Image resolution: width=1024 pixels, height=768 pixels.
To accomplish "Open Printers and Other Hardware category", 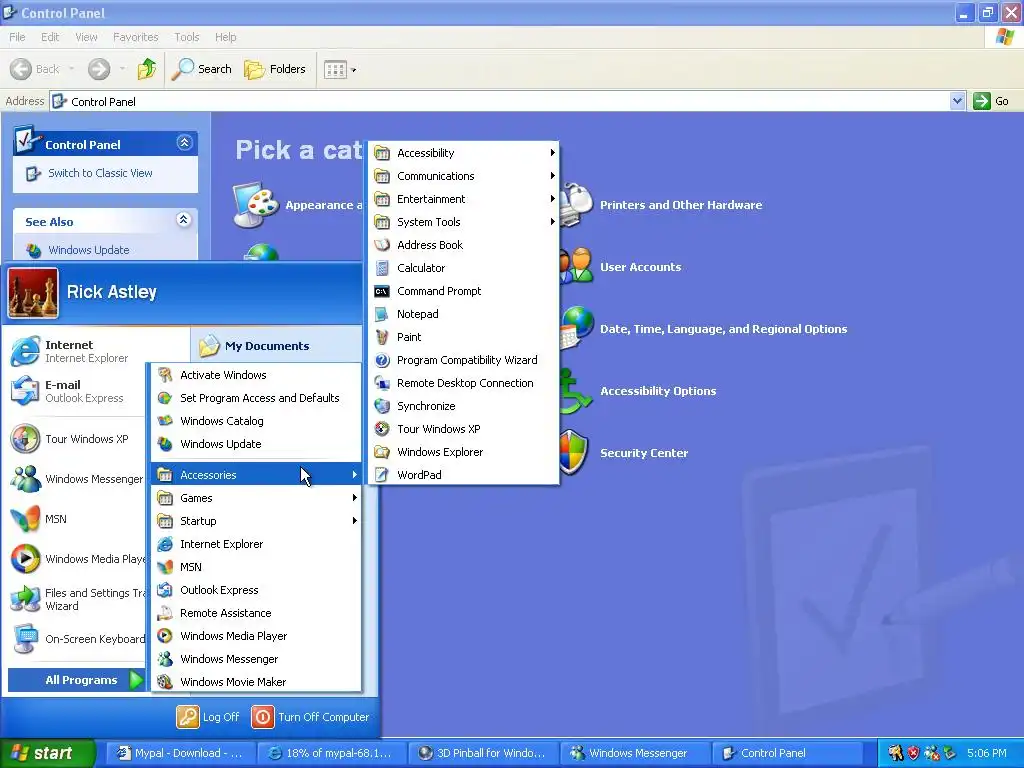I will (662, 204).
